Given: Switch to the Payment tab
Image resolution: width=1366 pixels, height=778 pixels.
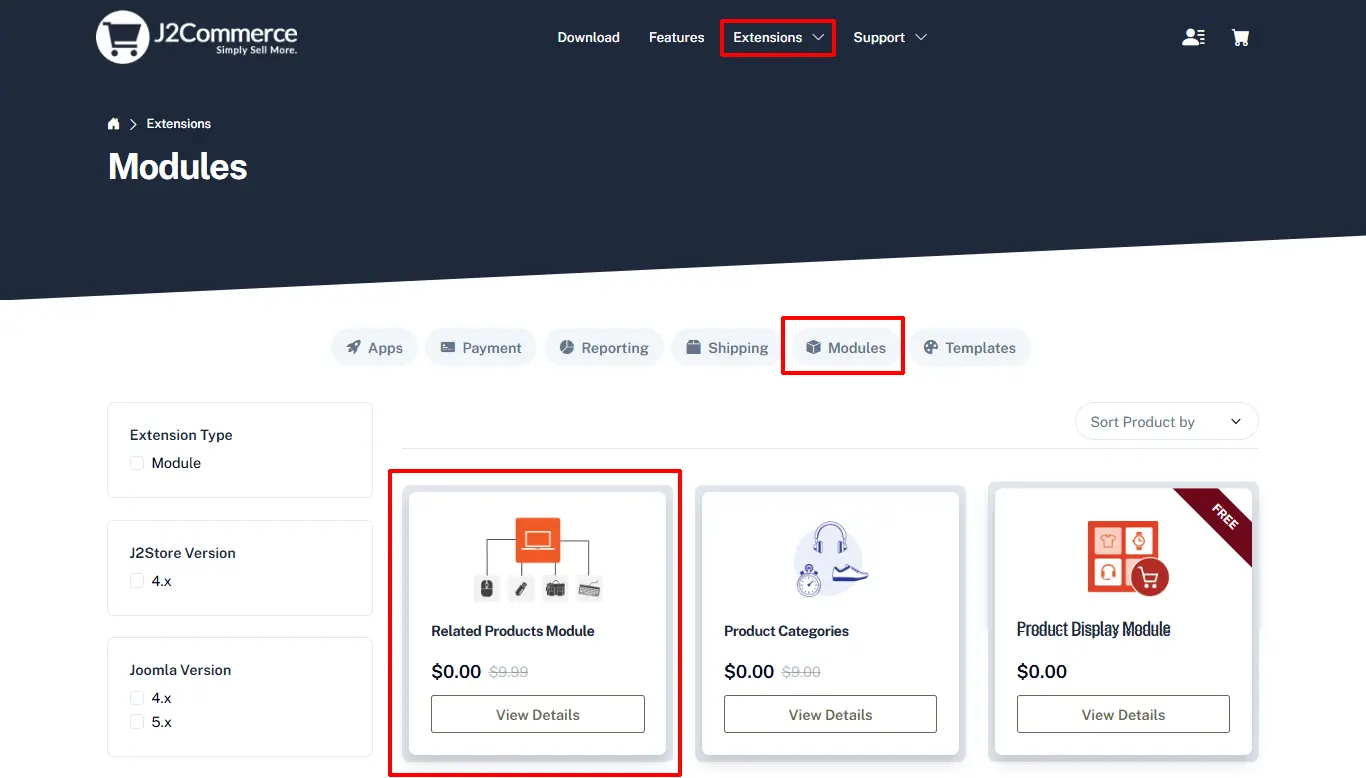Looking at the screenshot, I should pos(481,348).
